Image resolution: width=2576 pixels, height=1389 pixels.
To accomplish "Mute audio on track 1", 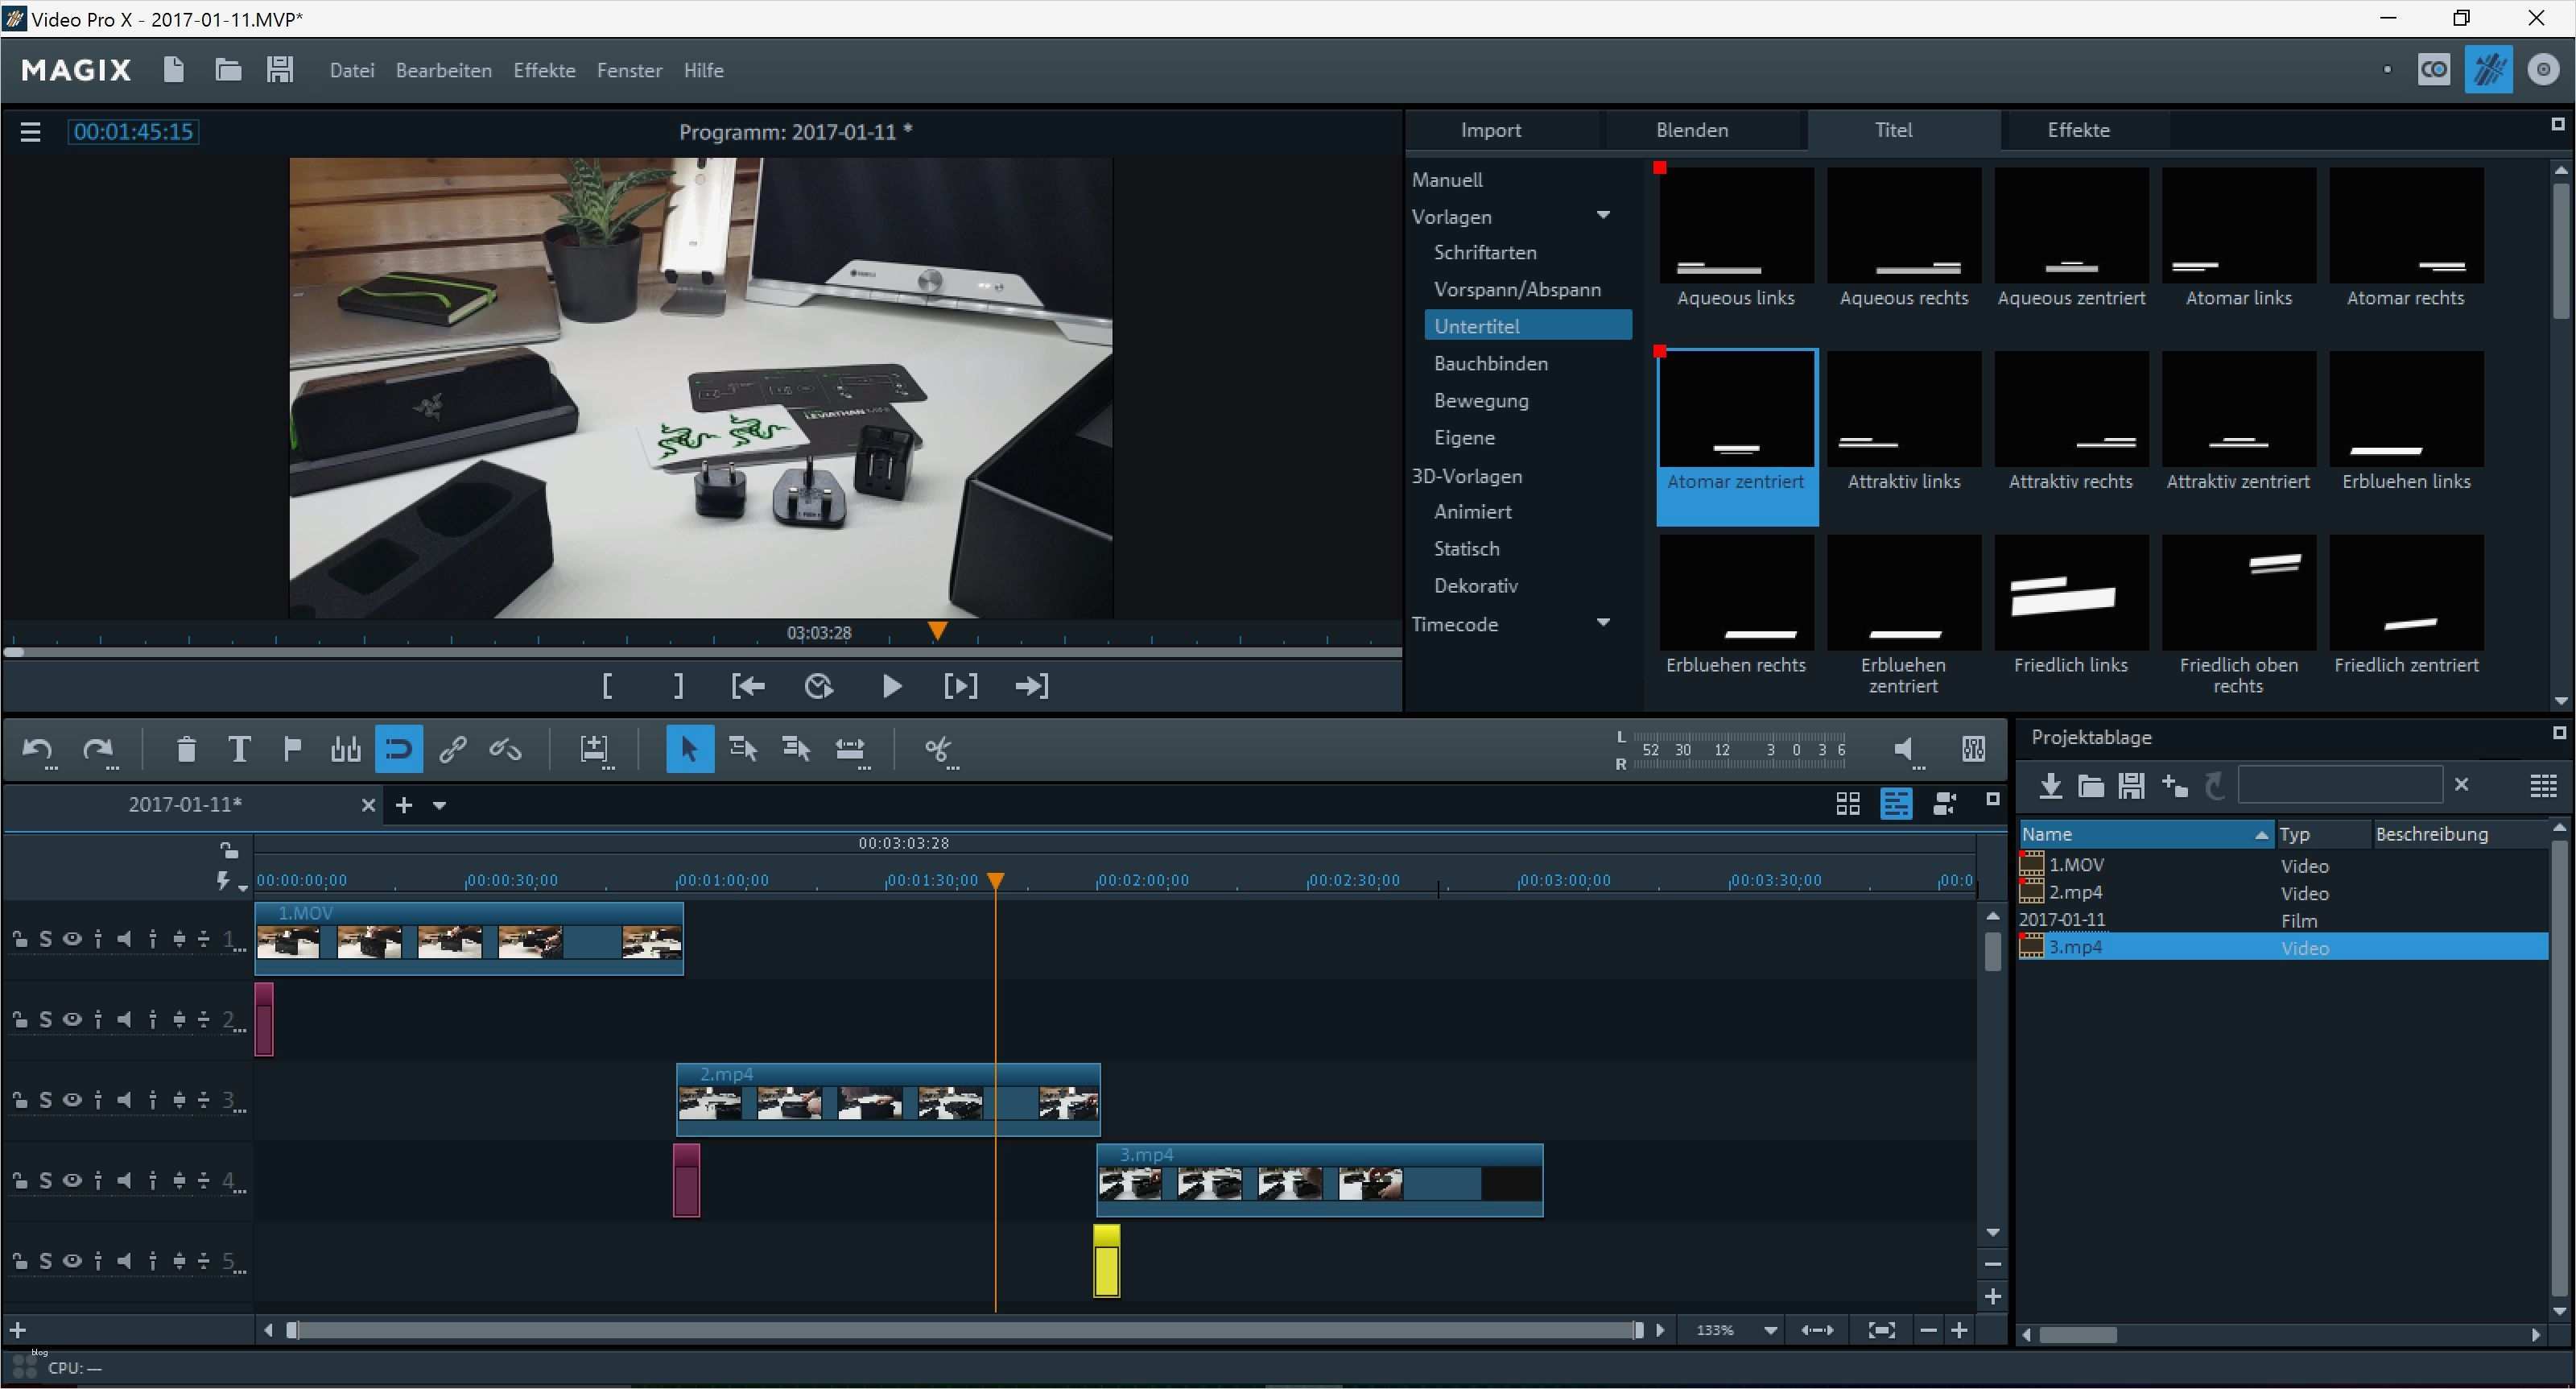I will [x=124, y=938].
